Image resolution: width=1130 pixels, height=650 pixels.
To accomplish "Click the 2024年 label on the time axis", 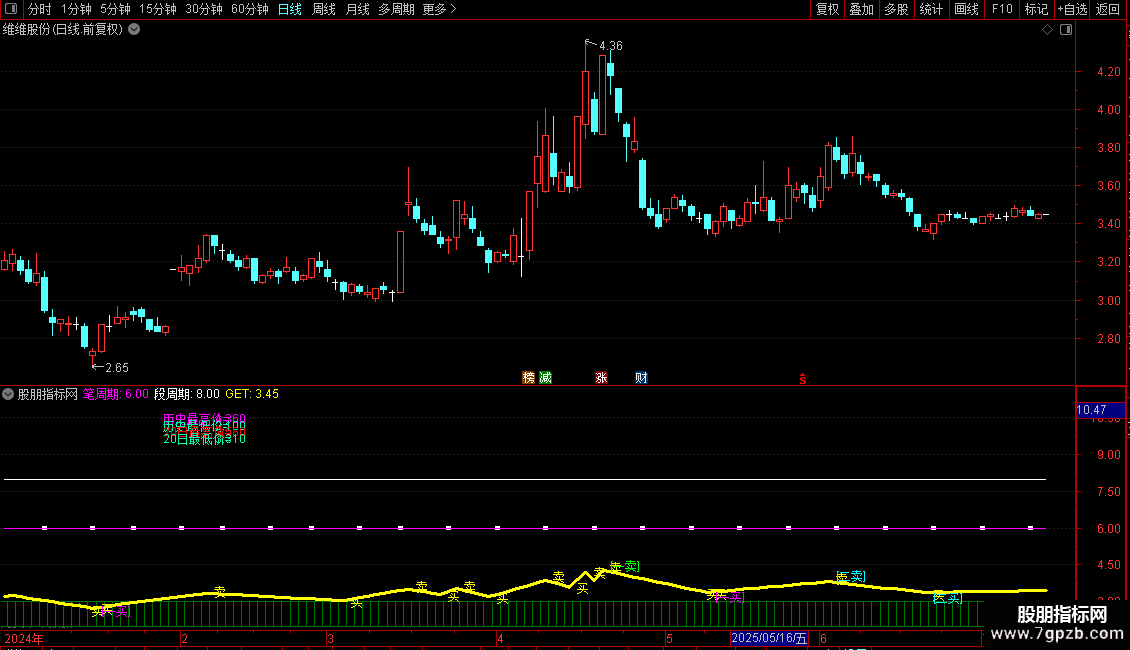I will [24, 639].
